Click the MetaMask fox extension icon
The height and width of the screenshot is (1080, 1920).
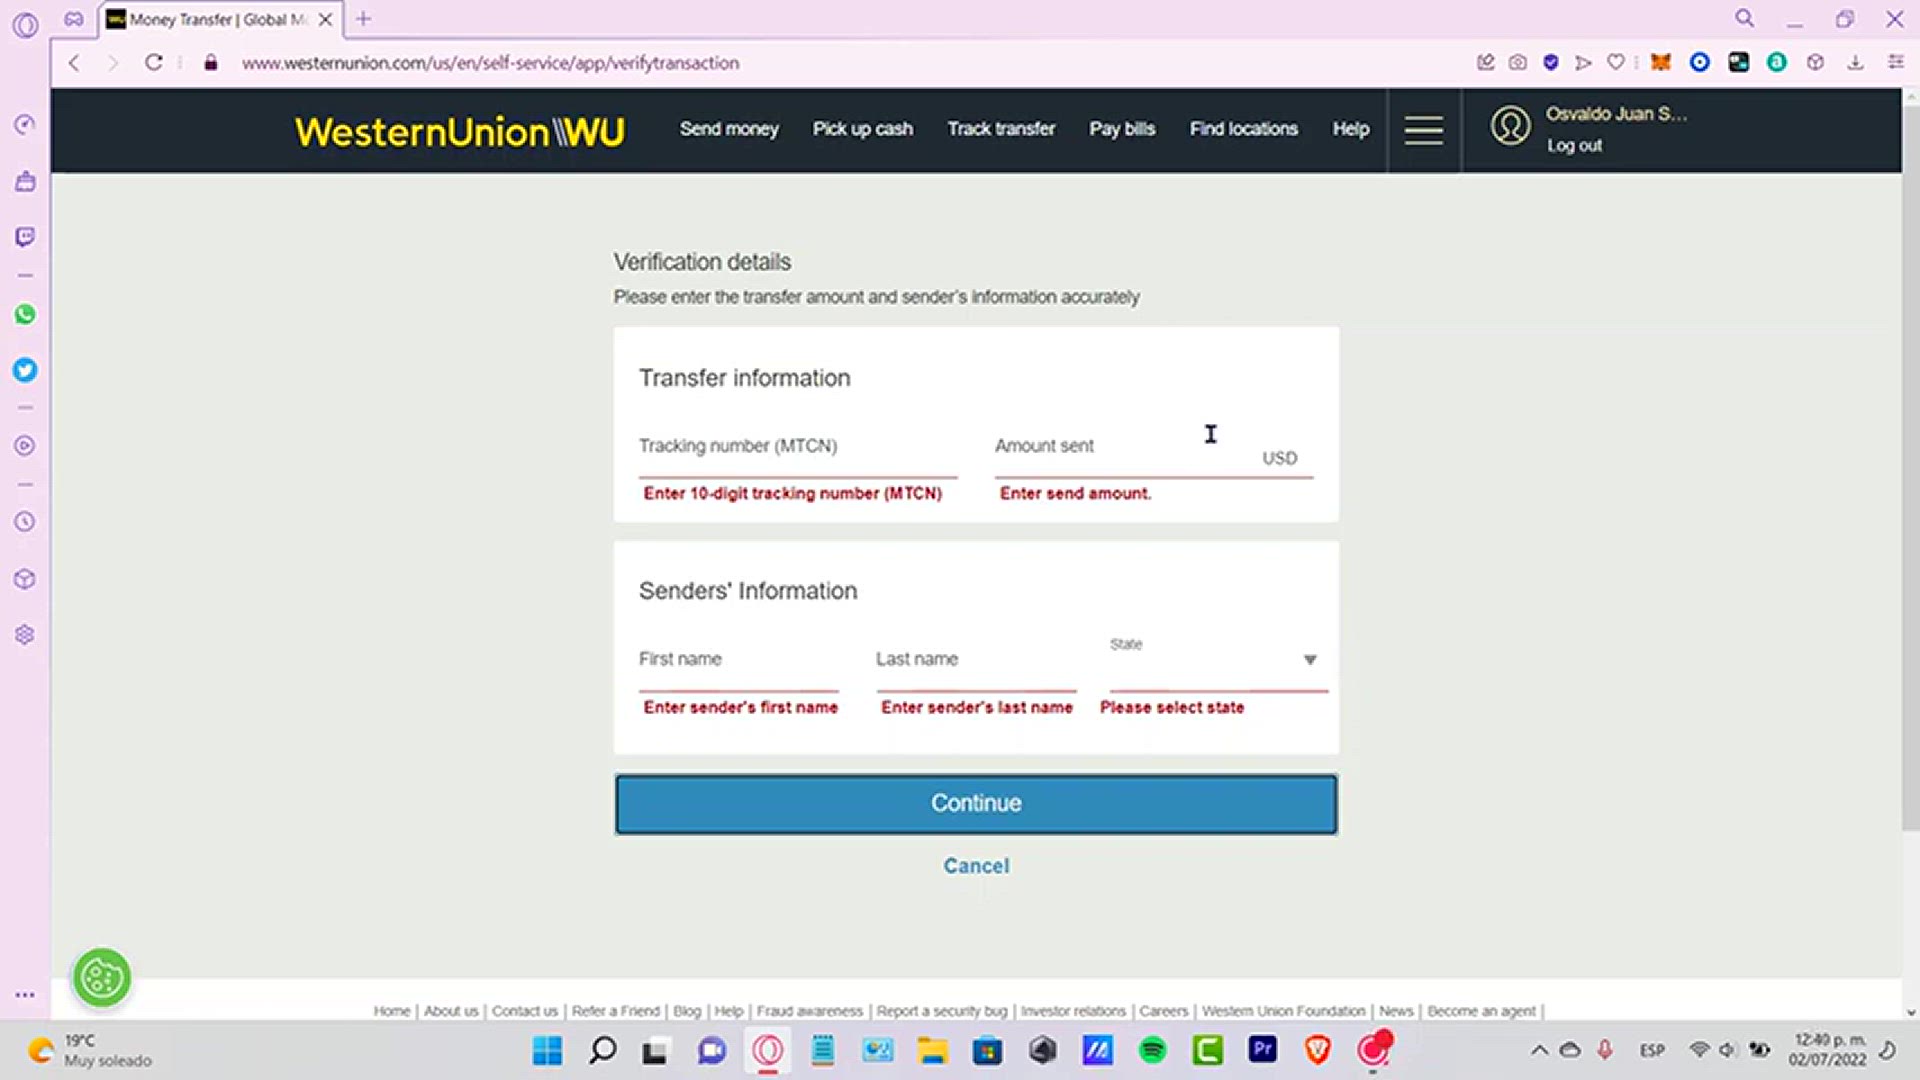point(1661,63)
